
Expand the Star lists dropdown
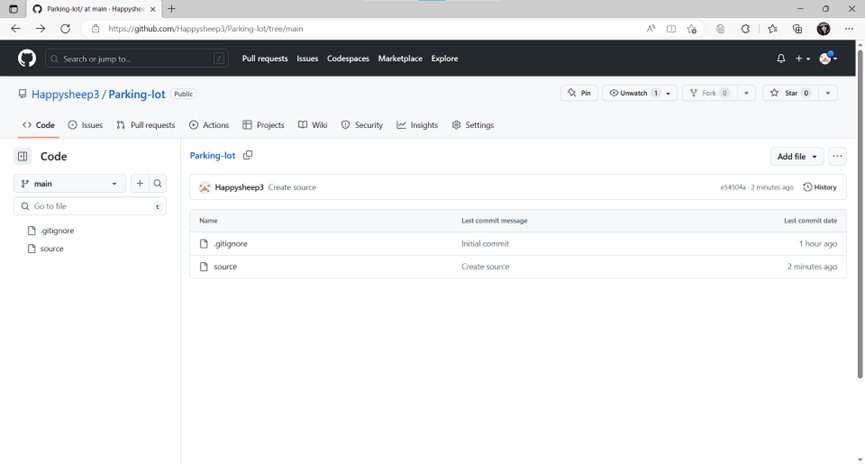pos(828,93)
